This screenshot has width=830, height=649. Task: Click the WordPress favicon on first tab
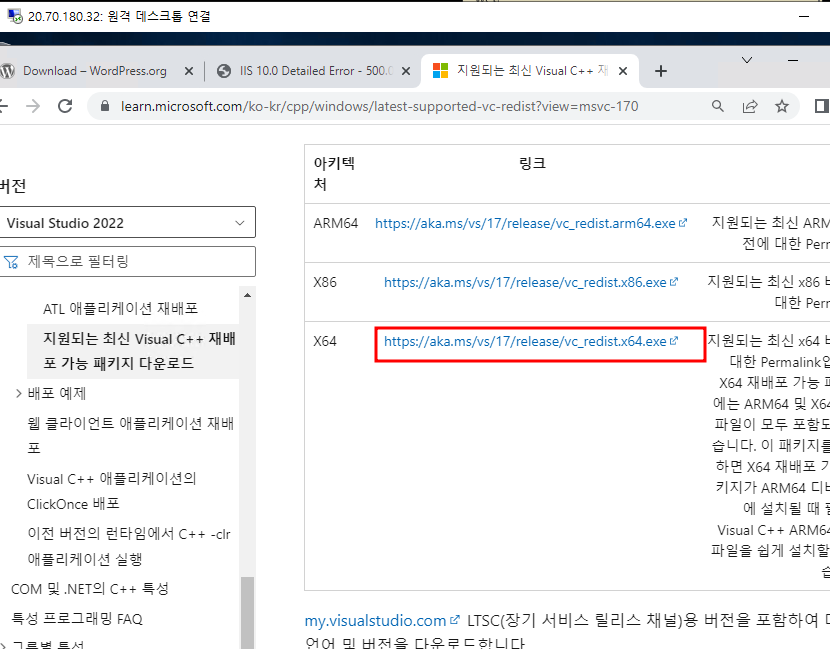[x=7, y=71]
